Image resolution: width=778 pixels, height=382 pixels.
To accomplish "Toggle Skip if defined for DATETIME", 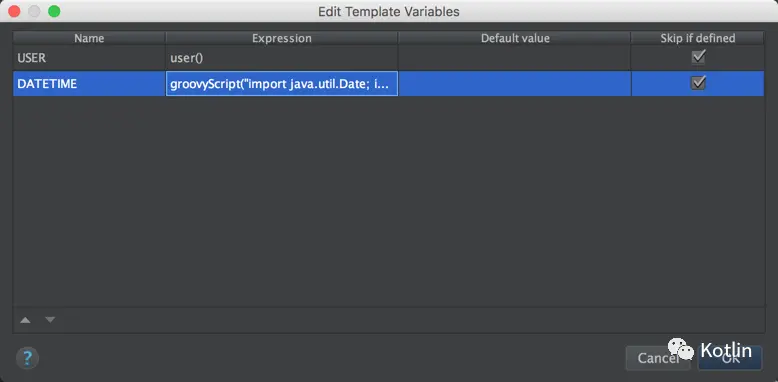I will 698,83.
